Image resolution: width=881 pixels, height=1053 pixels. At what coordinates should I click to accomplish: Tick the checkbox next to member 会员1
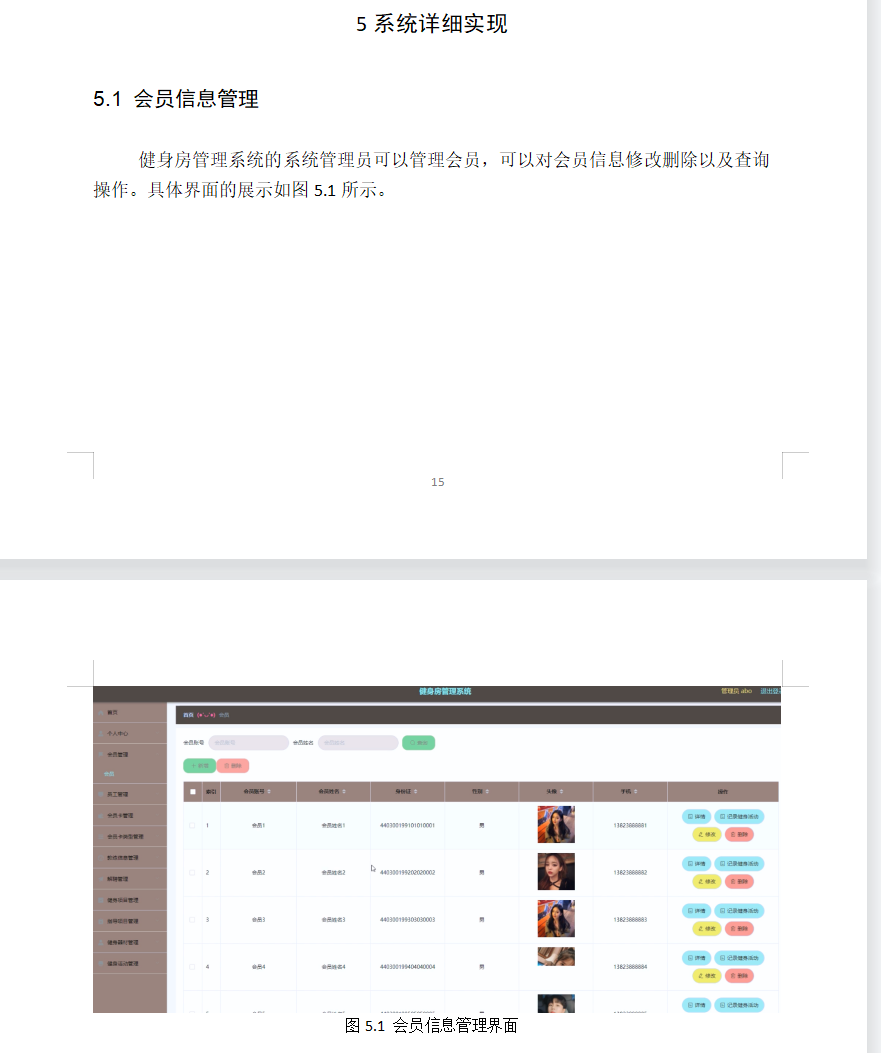(x=190, y=824)
